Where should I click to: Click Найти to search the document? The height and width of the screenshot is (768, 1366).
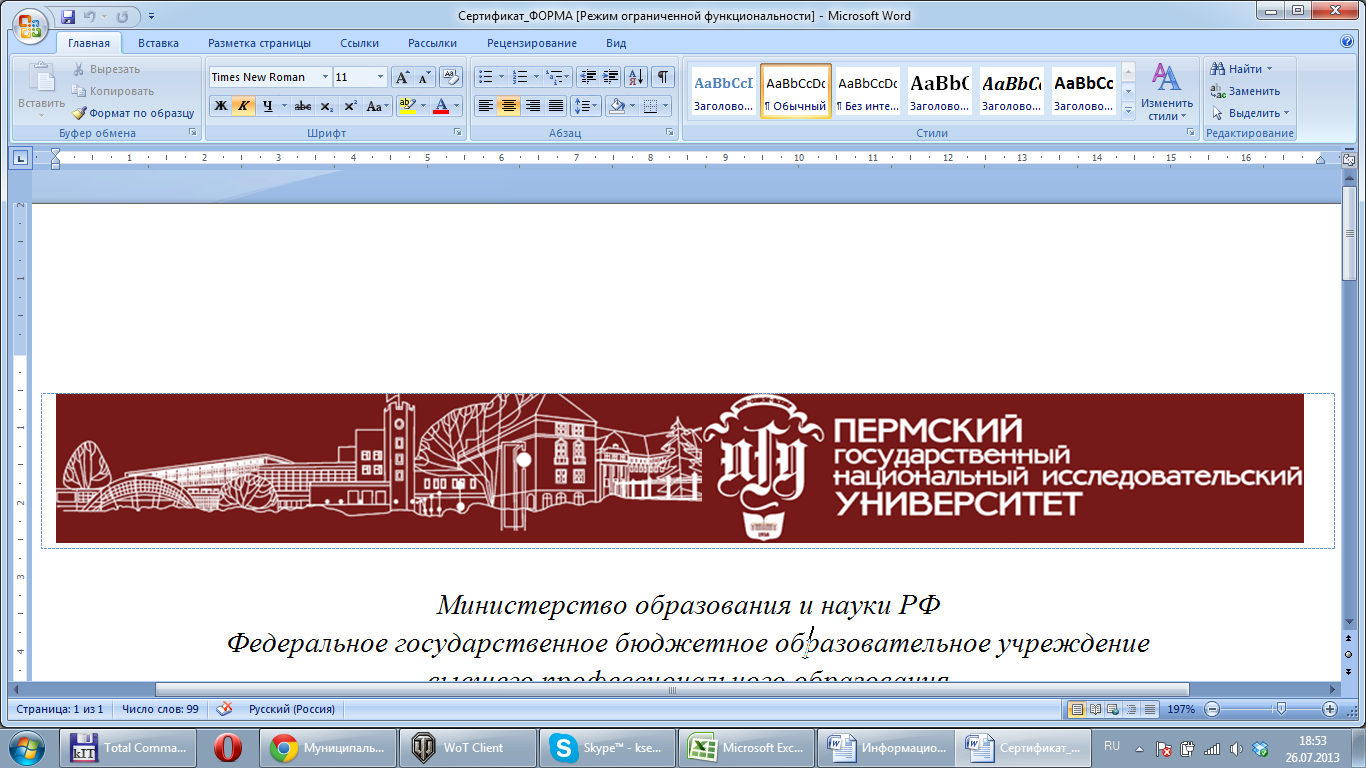1241,69
